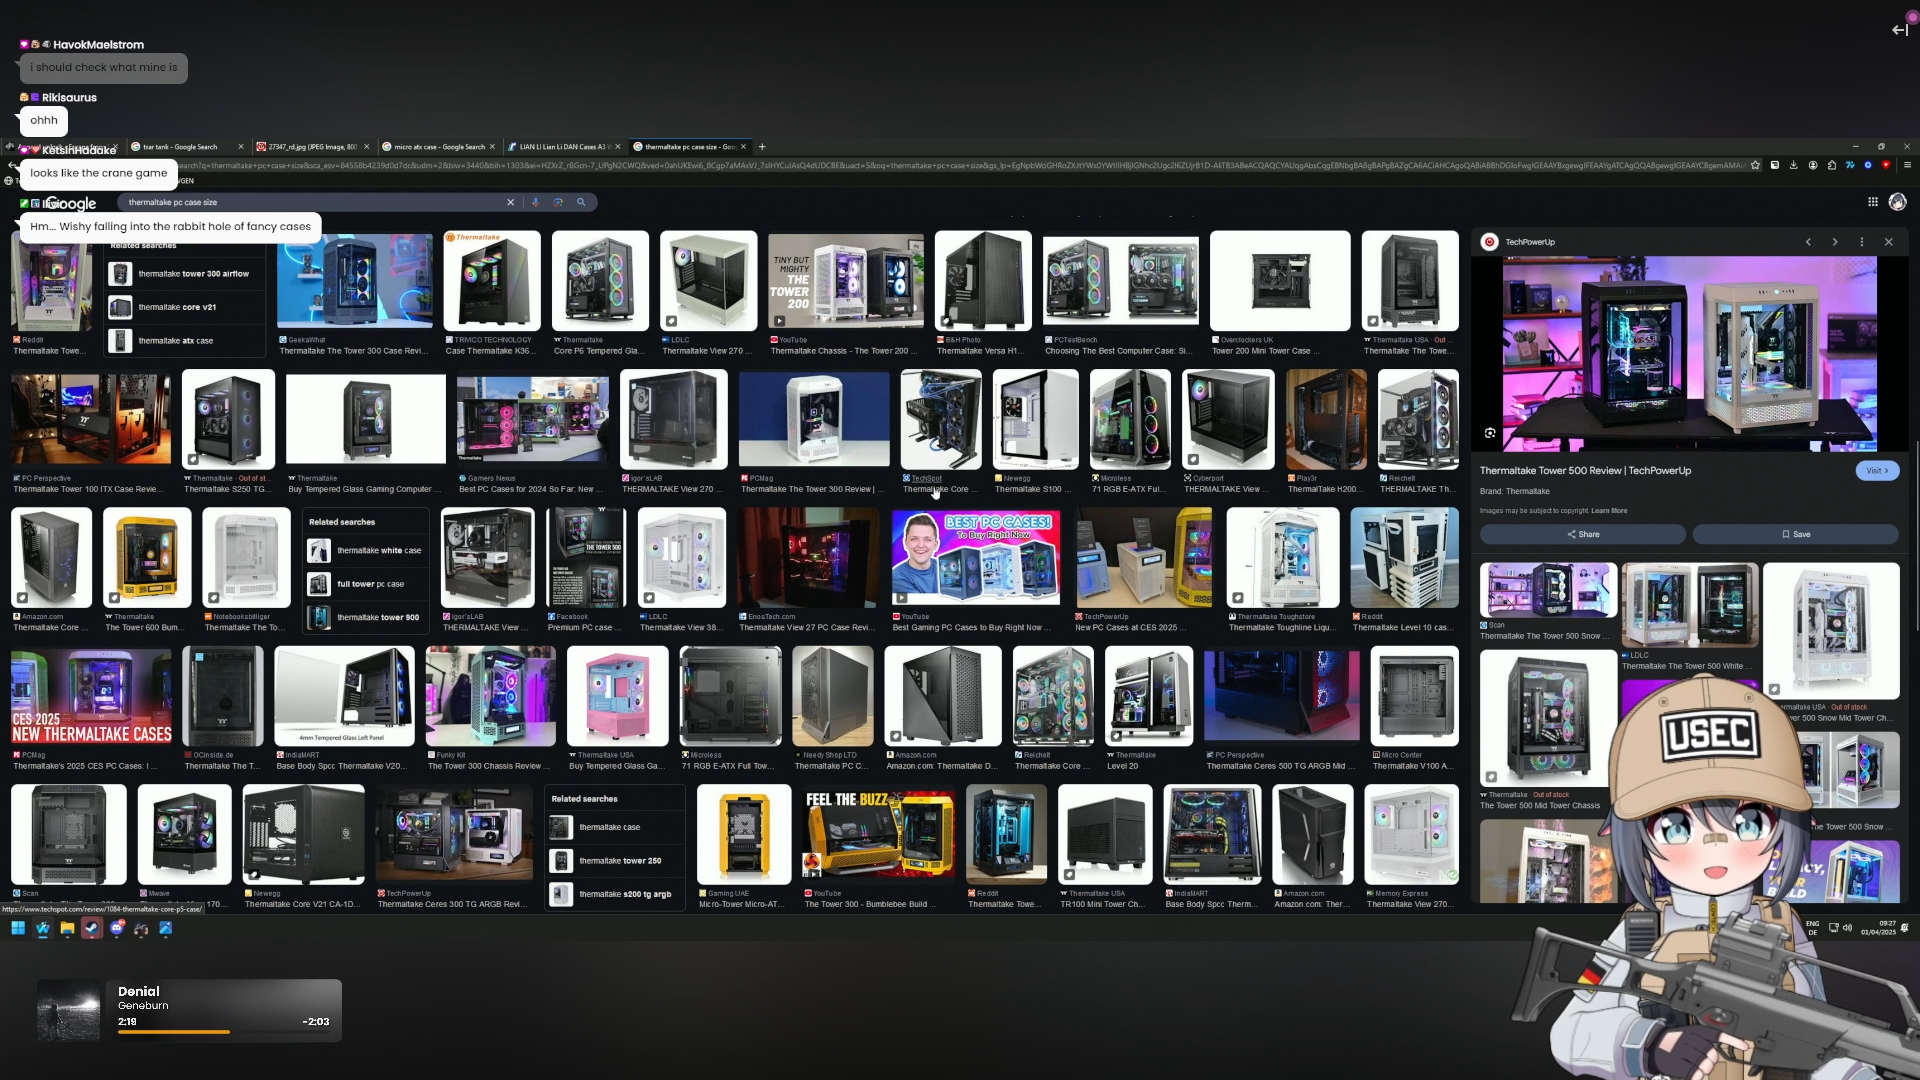Click the magnifier search button in search box
The width and height of the screenshot is (1920, 1080).
pyautogui.click(x=581, y=202)
